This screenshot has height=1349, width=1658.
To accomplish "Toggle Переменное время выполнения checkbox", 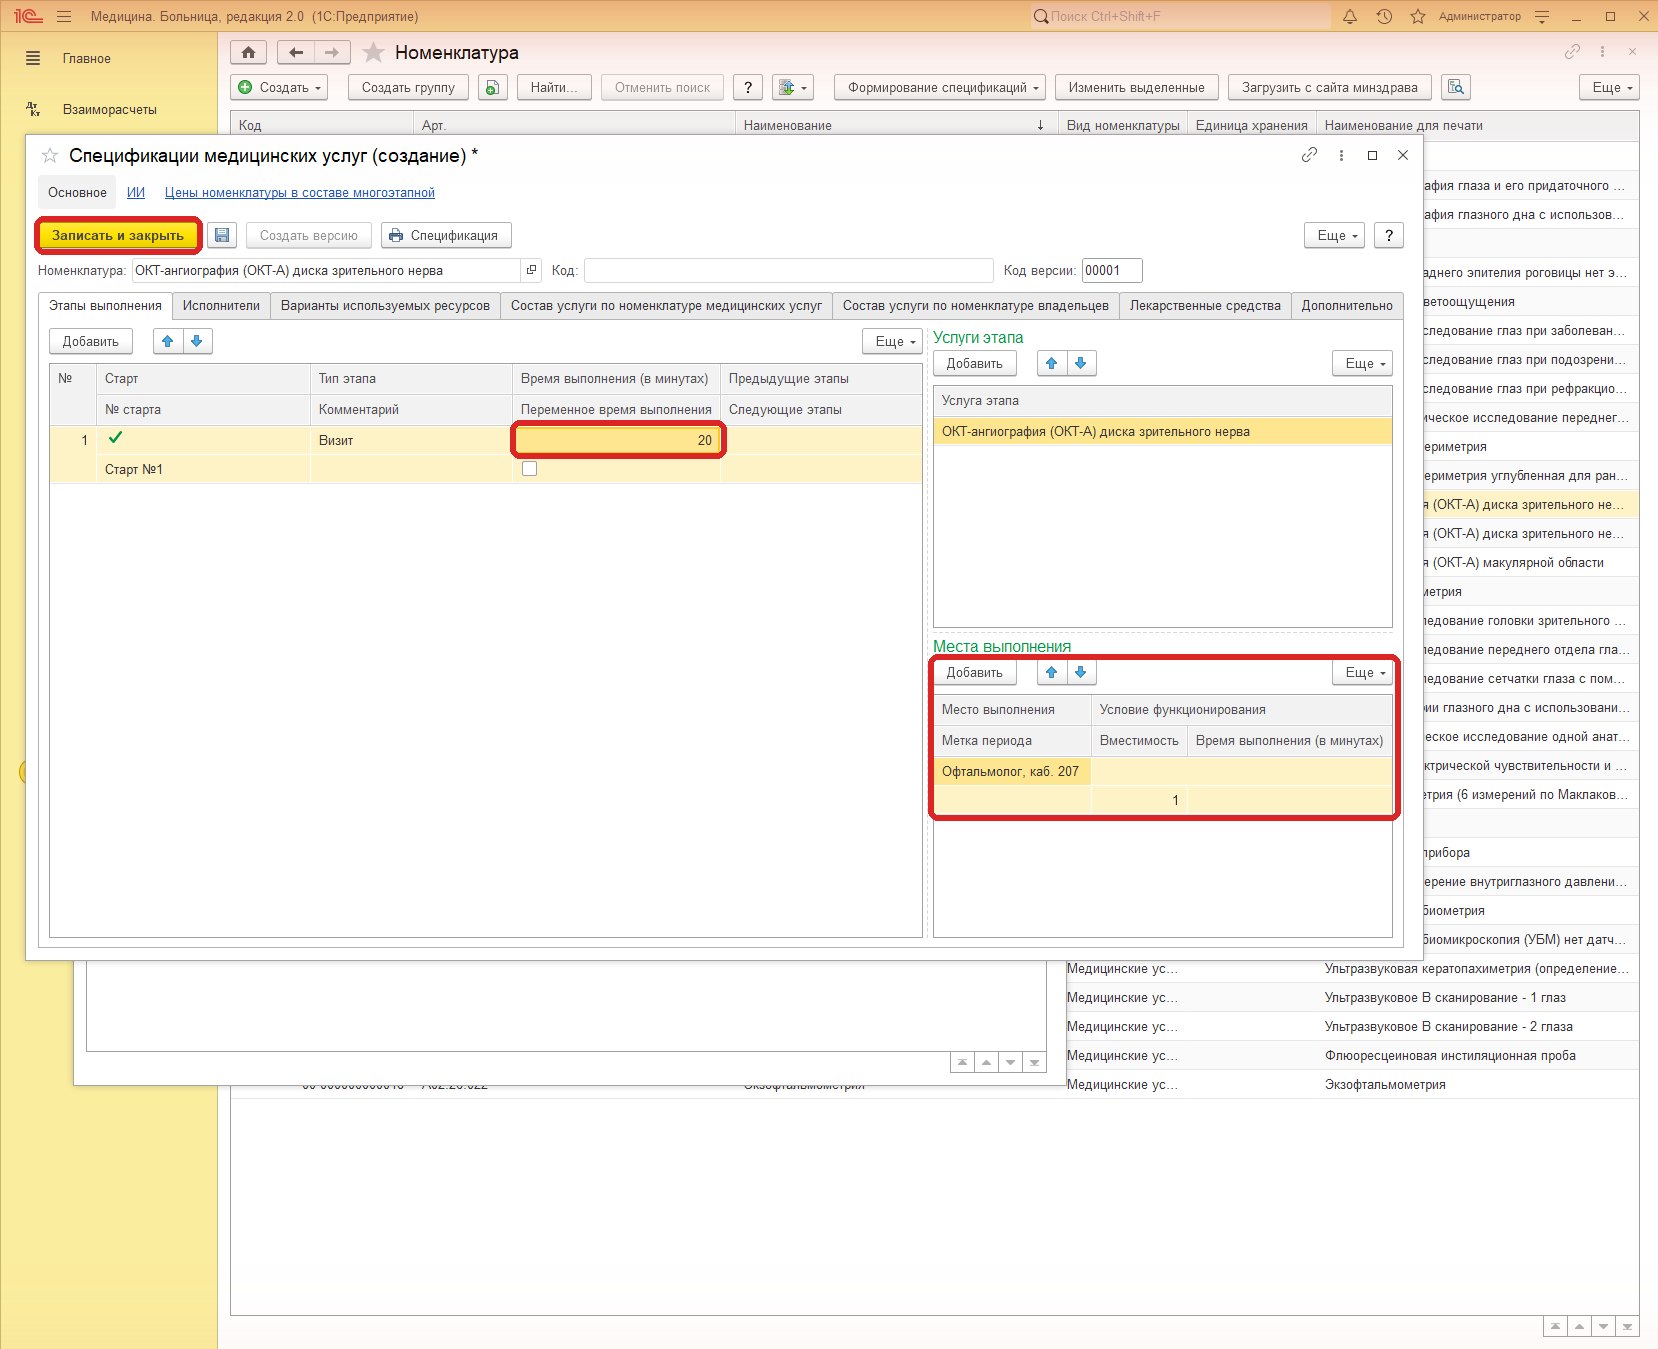I will pyautogui.click(x=530, y=468).
